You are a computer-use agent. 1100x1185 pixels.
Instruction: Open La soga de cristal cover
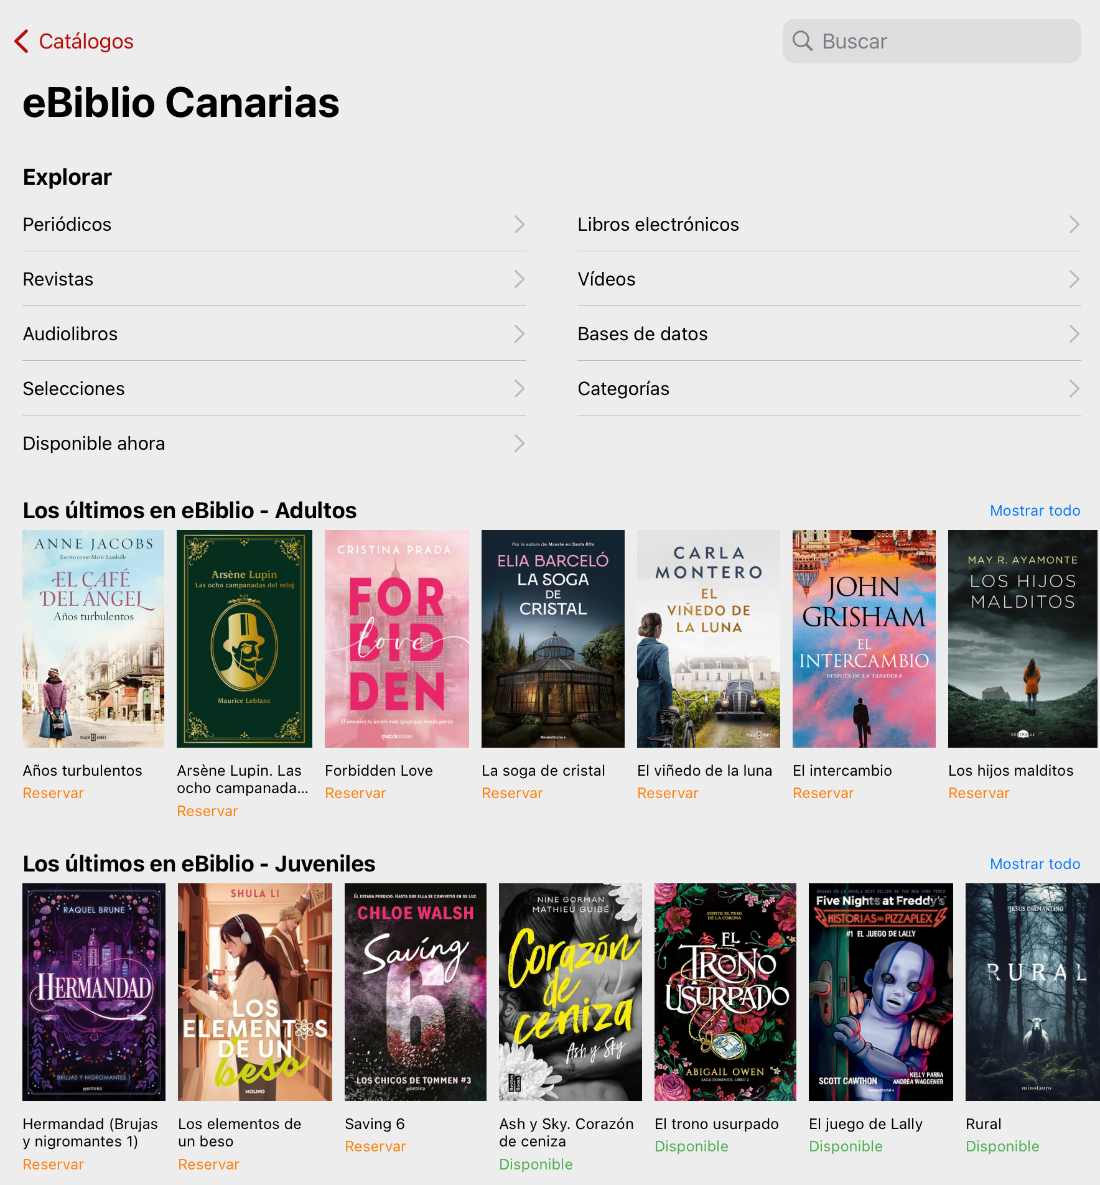click(x=553, y=639)
